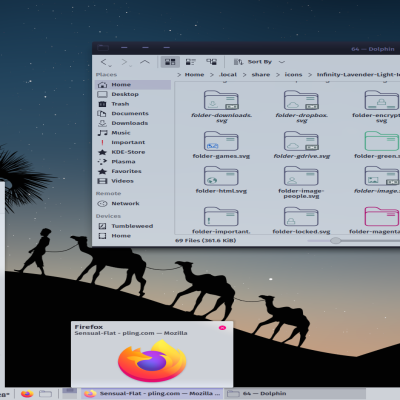
Task: Click .local in the breadcrumb path
Action: (x=228, y=75)
